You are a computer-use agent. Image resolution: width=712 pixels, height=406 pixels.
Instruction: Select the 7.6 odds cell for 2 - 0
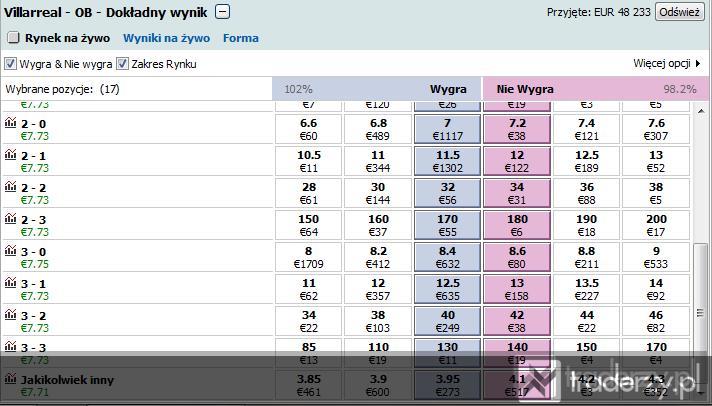pyautogui.click(x=656, y=129)
